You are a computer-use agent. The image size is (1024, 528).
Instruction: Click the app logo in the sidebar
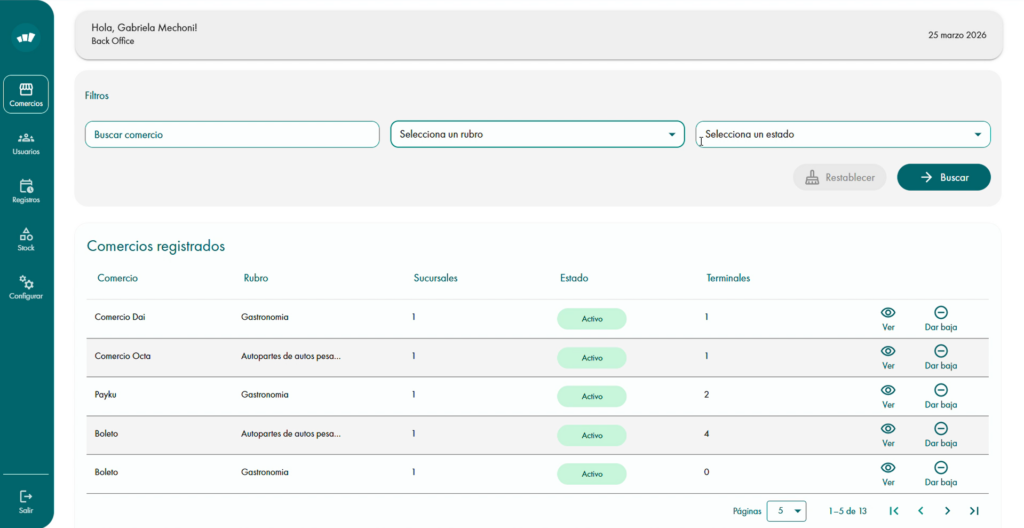tap(26, 37)
